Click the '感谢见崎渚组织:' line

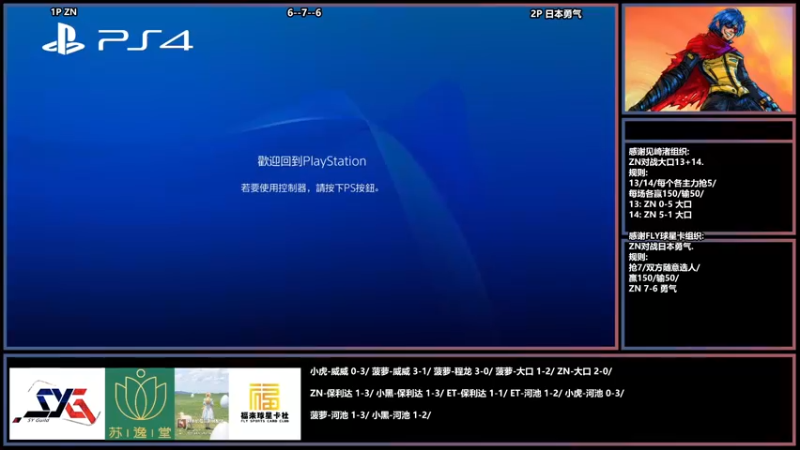[659, 152]
